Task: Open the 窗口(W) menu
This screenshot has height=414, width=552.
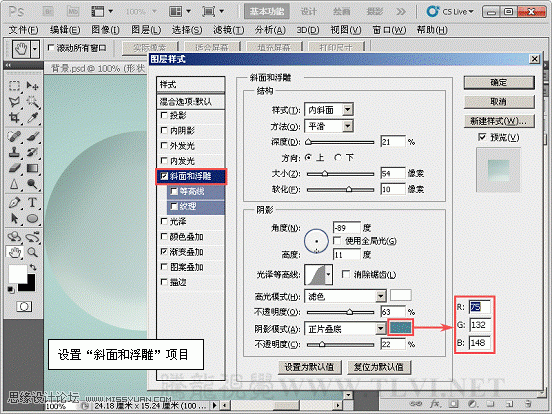Action: [x=389, y=30]
